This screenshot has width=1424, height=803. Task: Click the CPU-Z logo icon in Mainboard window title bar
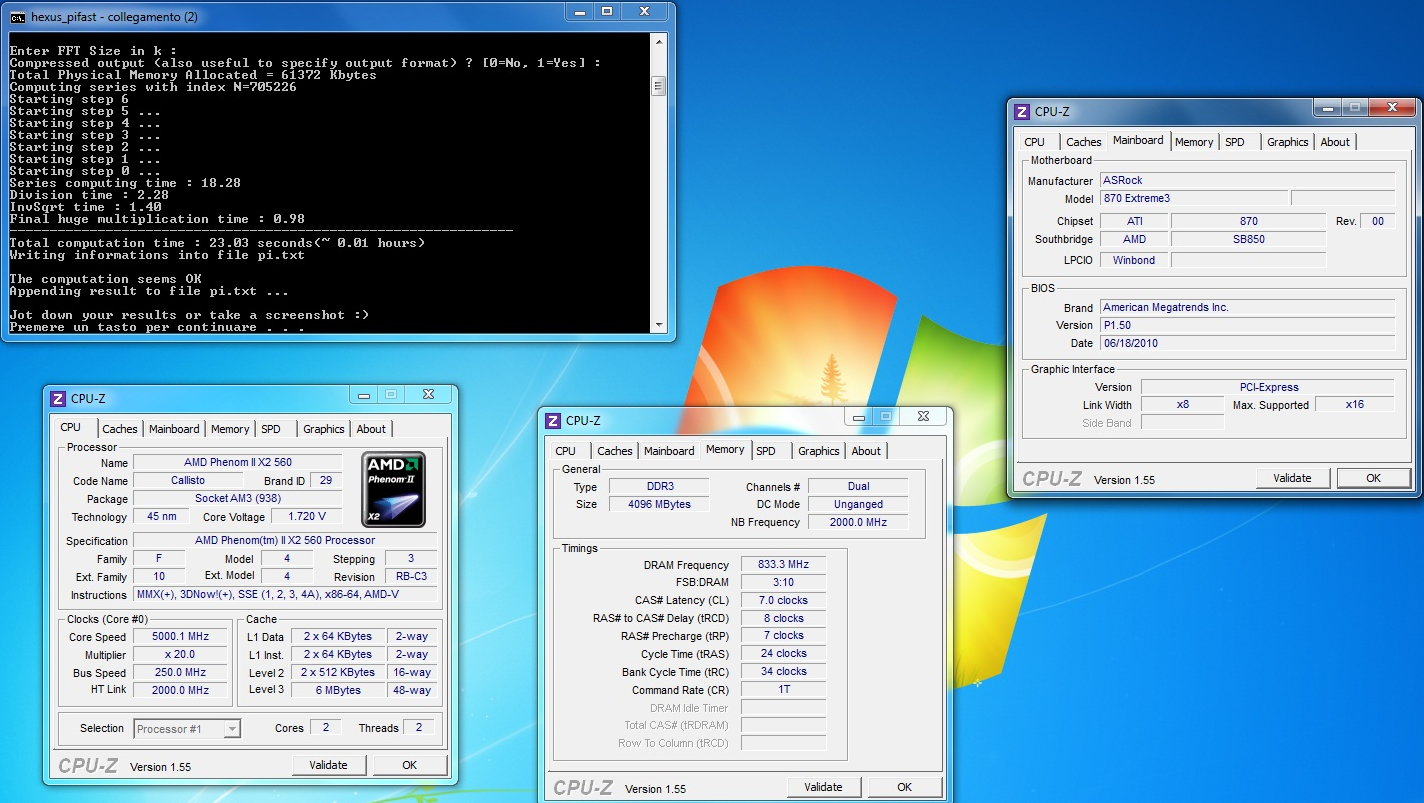coord(1022,112)
